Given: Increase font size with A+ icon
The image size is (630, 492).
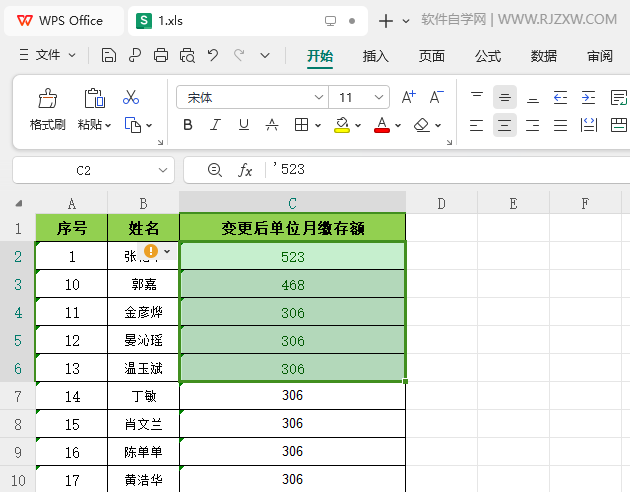Looking at the screenshot, I should [x=409, y=97].
